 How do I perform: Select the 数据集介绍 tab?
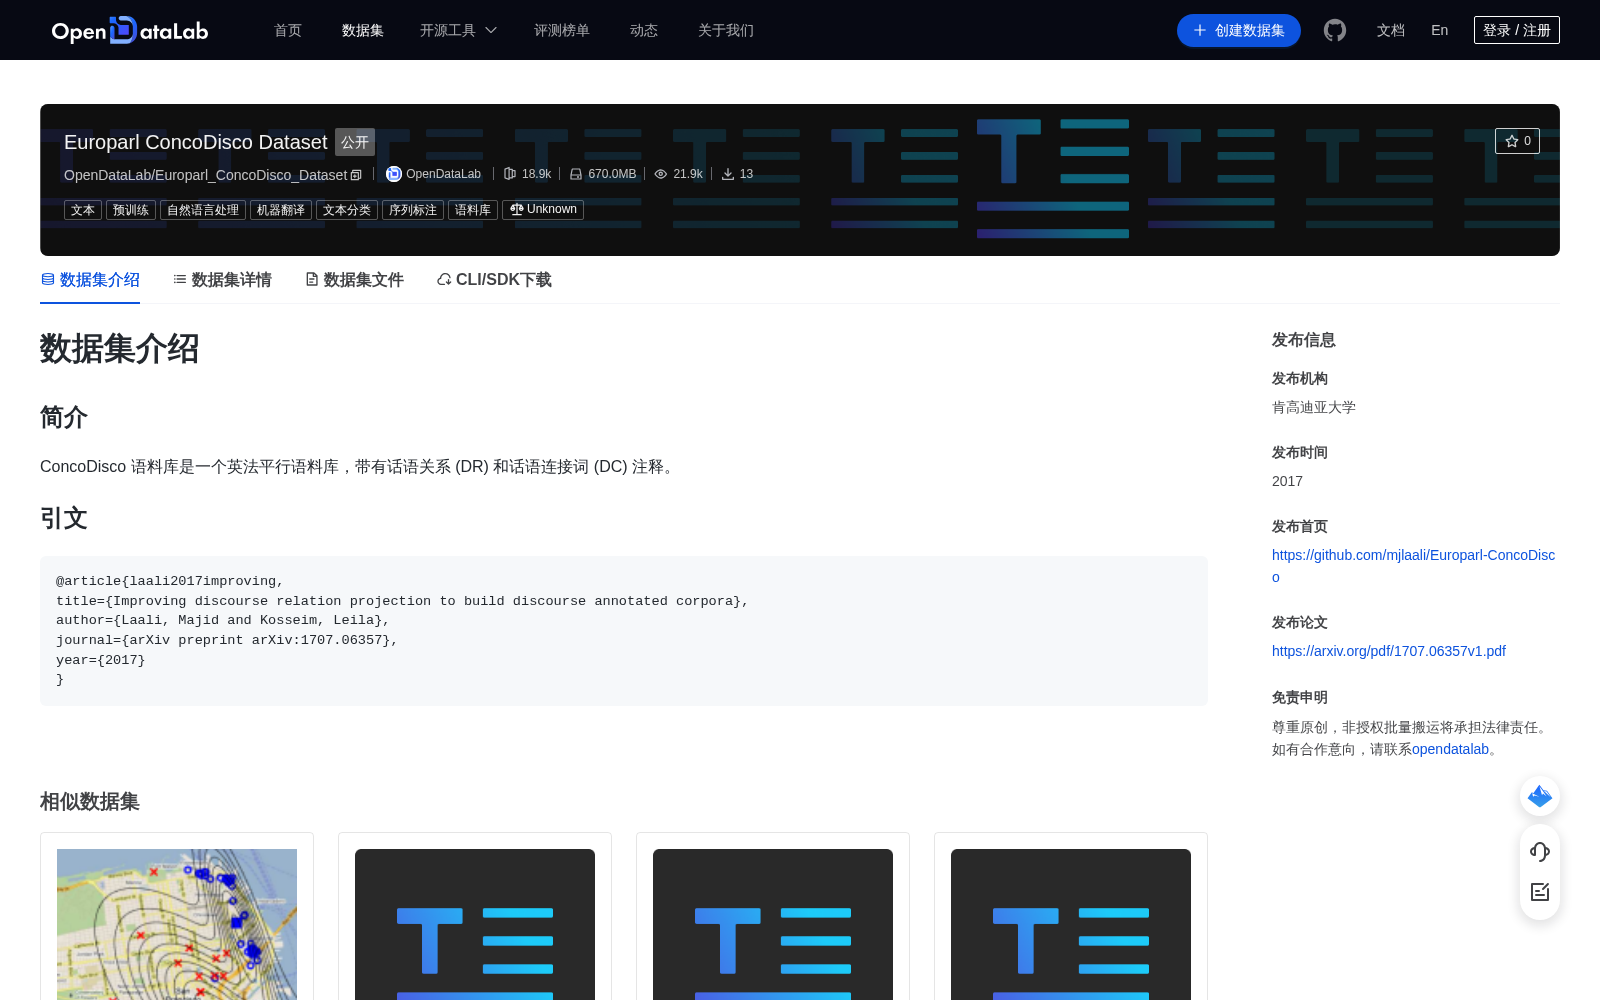click(x=90, y=280)
